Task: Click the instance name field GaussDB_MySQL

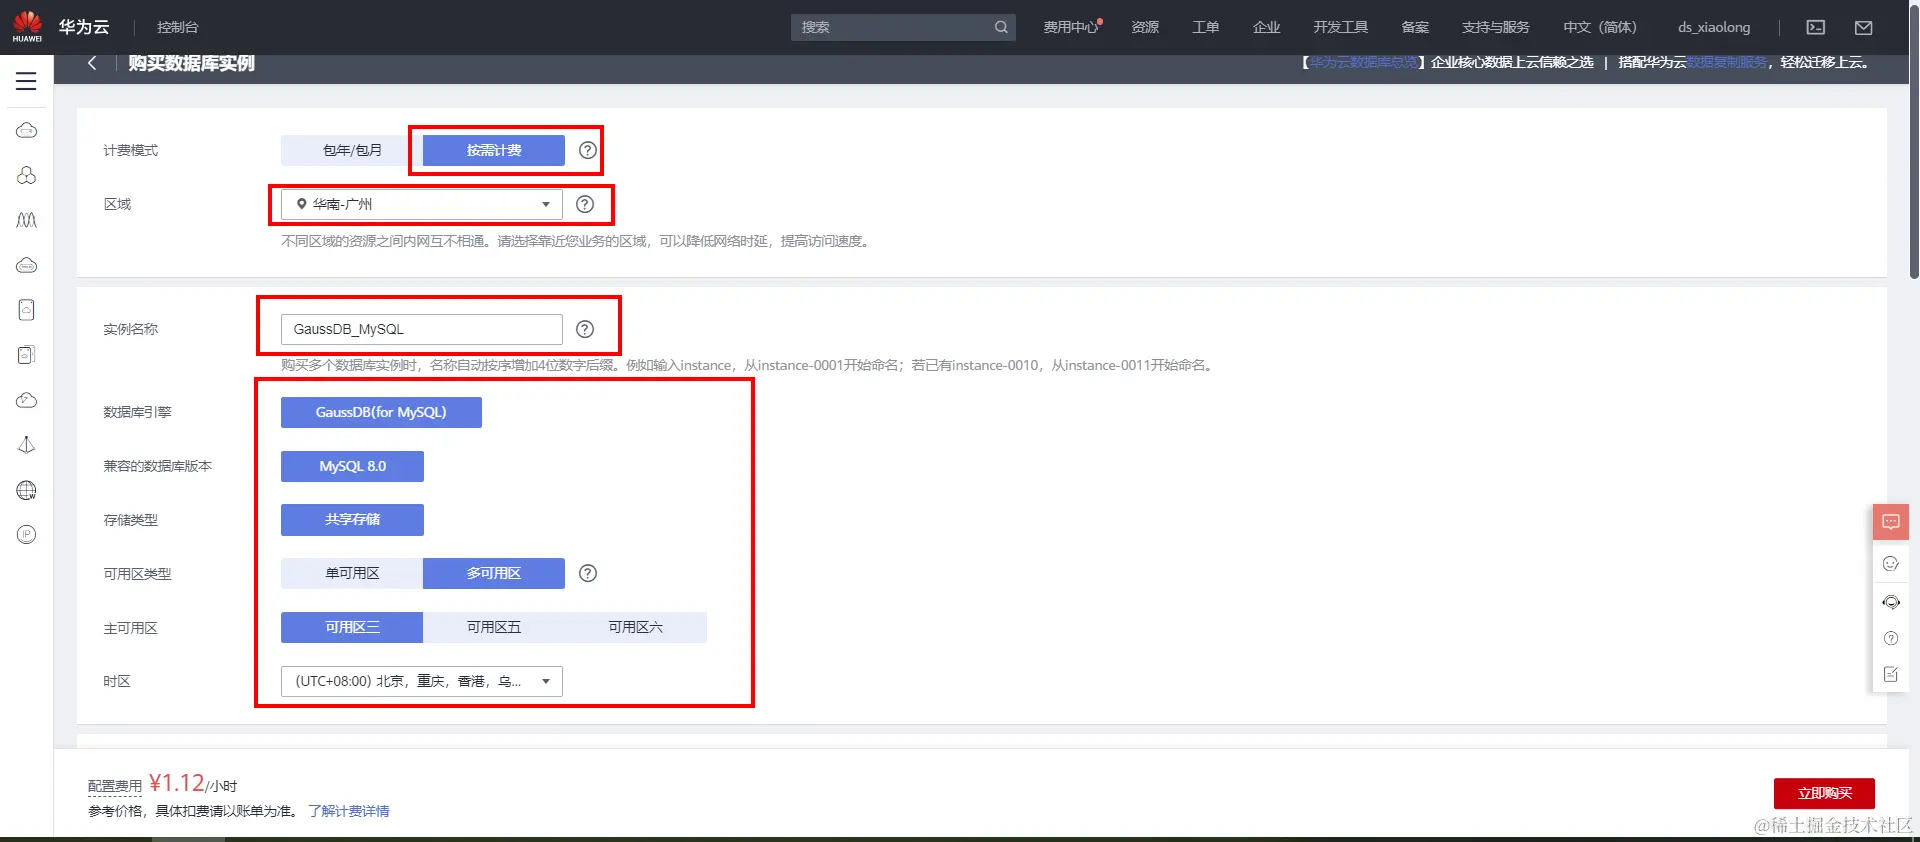Action: click(422, 329)
